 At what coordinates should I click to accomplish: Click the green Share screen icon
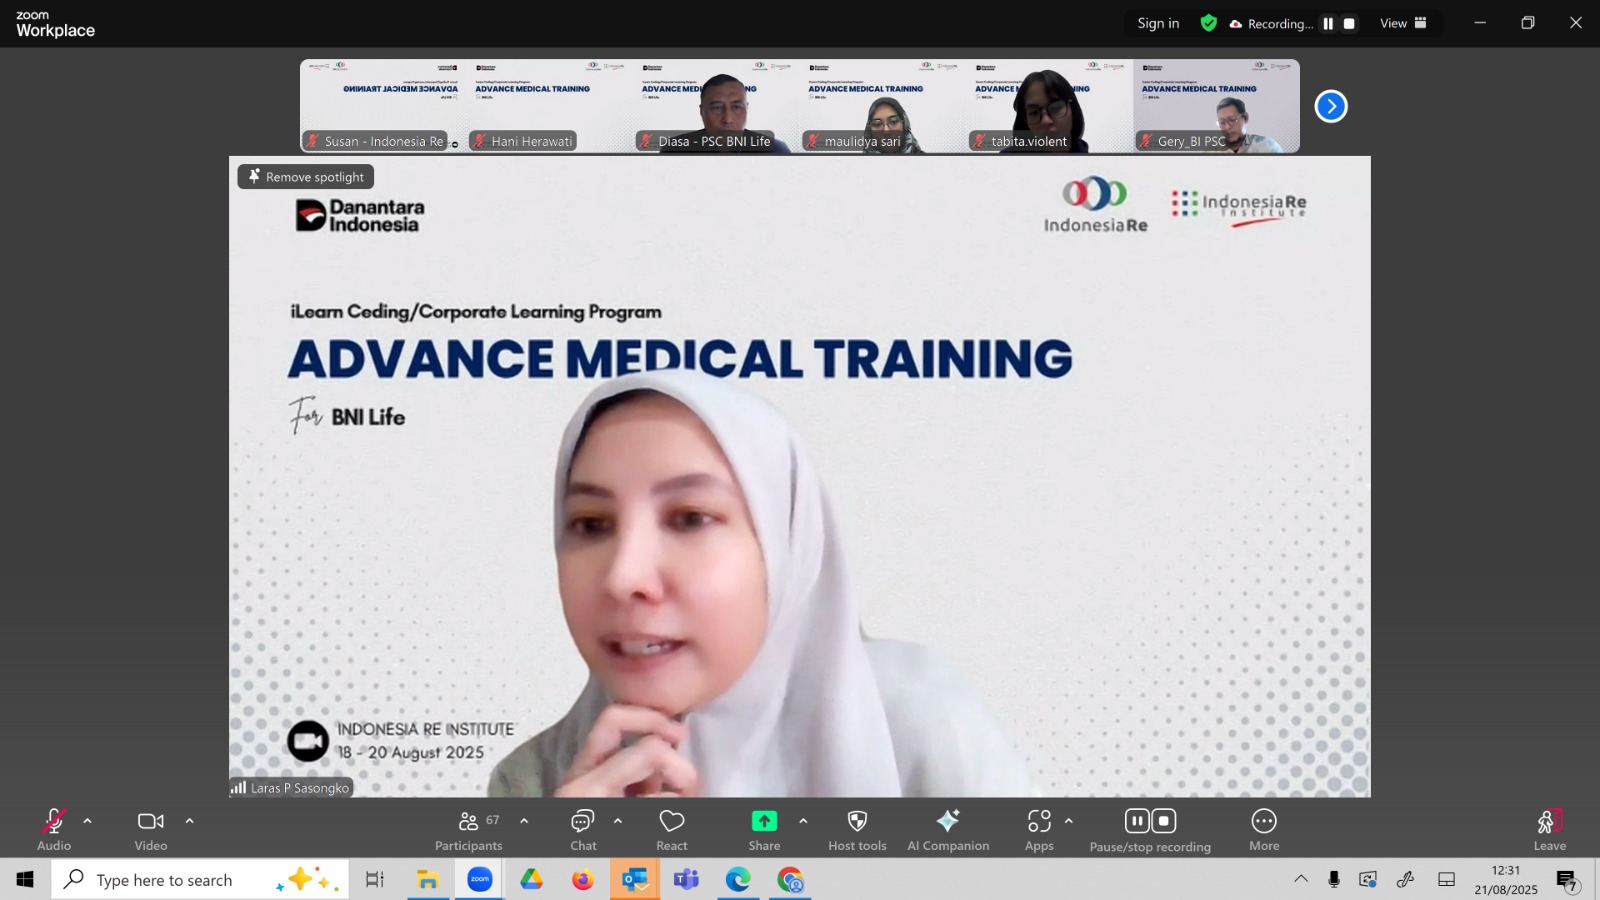click(764, 821)
